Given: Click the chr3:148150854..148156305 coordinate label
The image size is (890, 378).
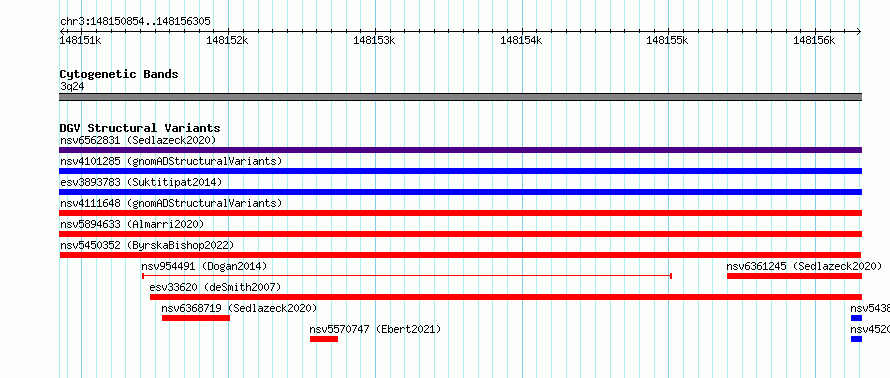Looking at the screenshot, I should 135,22.
